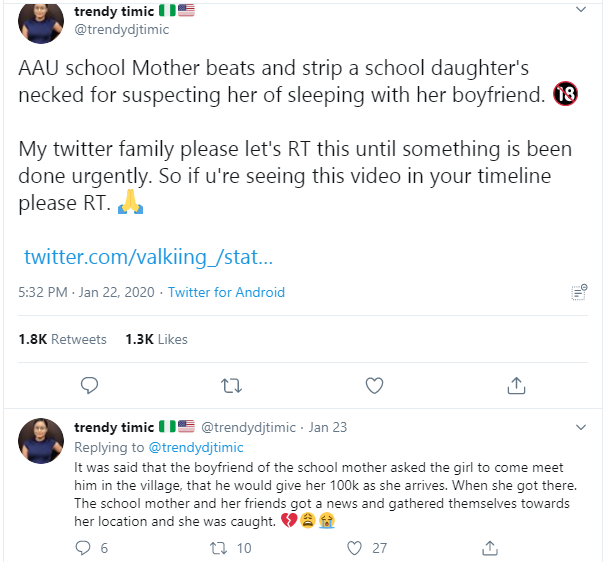Share the main tweet
608x562 pixels.
tap(517, 385)
